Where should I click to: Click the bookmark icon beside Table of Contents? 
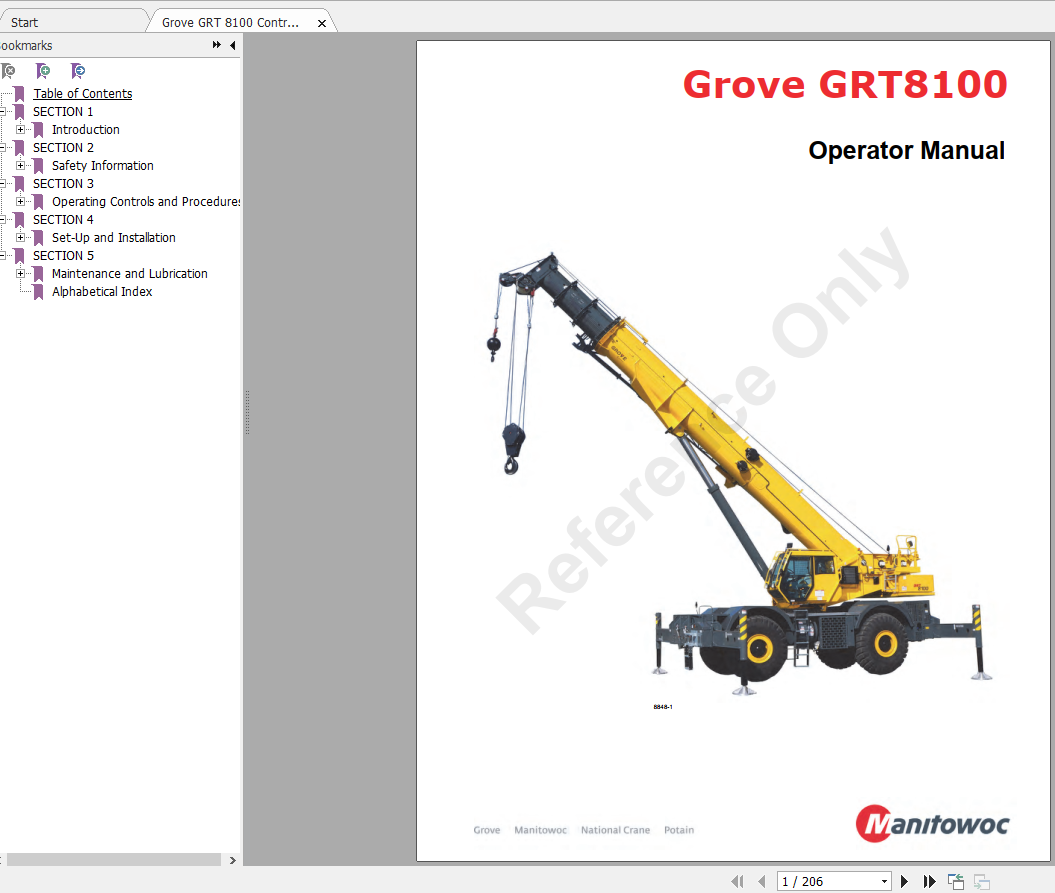[20, 94]
